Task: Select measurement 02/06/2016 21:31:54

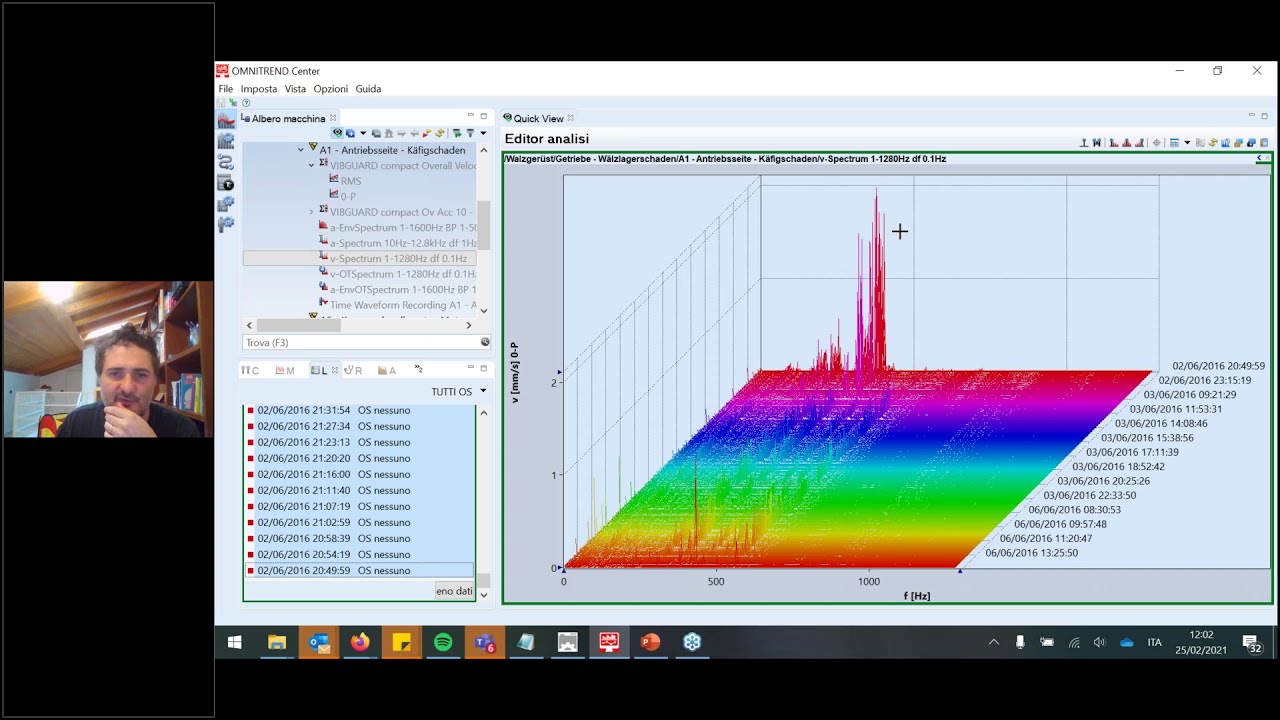Action: [358, 410]
